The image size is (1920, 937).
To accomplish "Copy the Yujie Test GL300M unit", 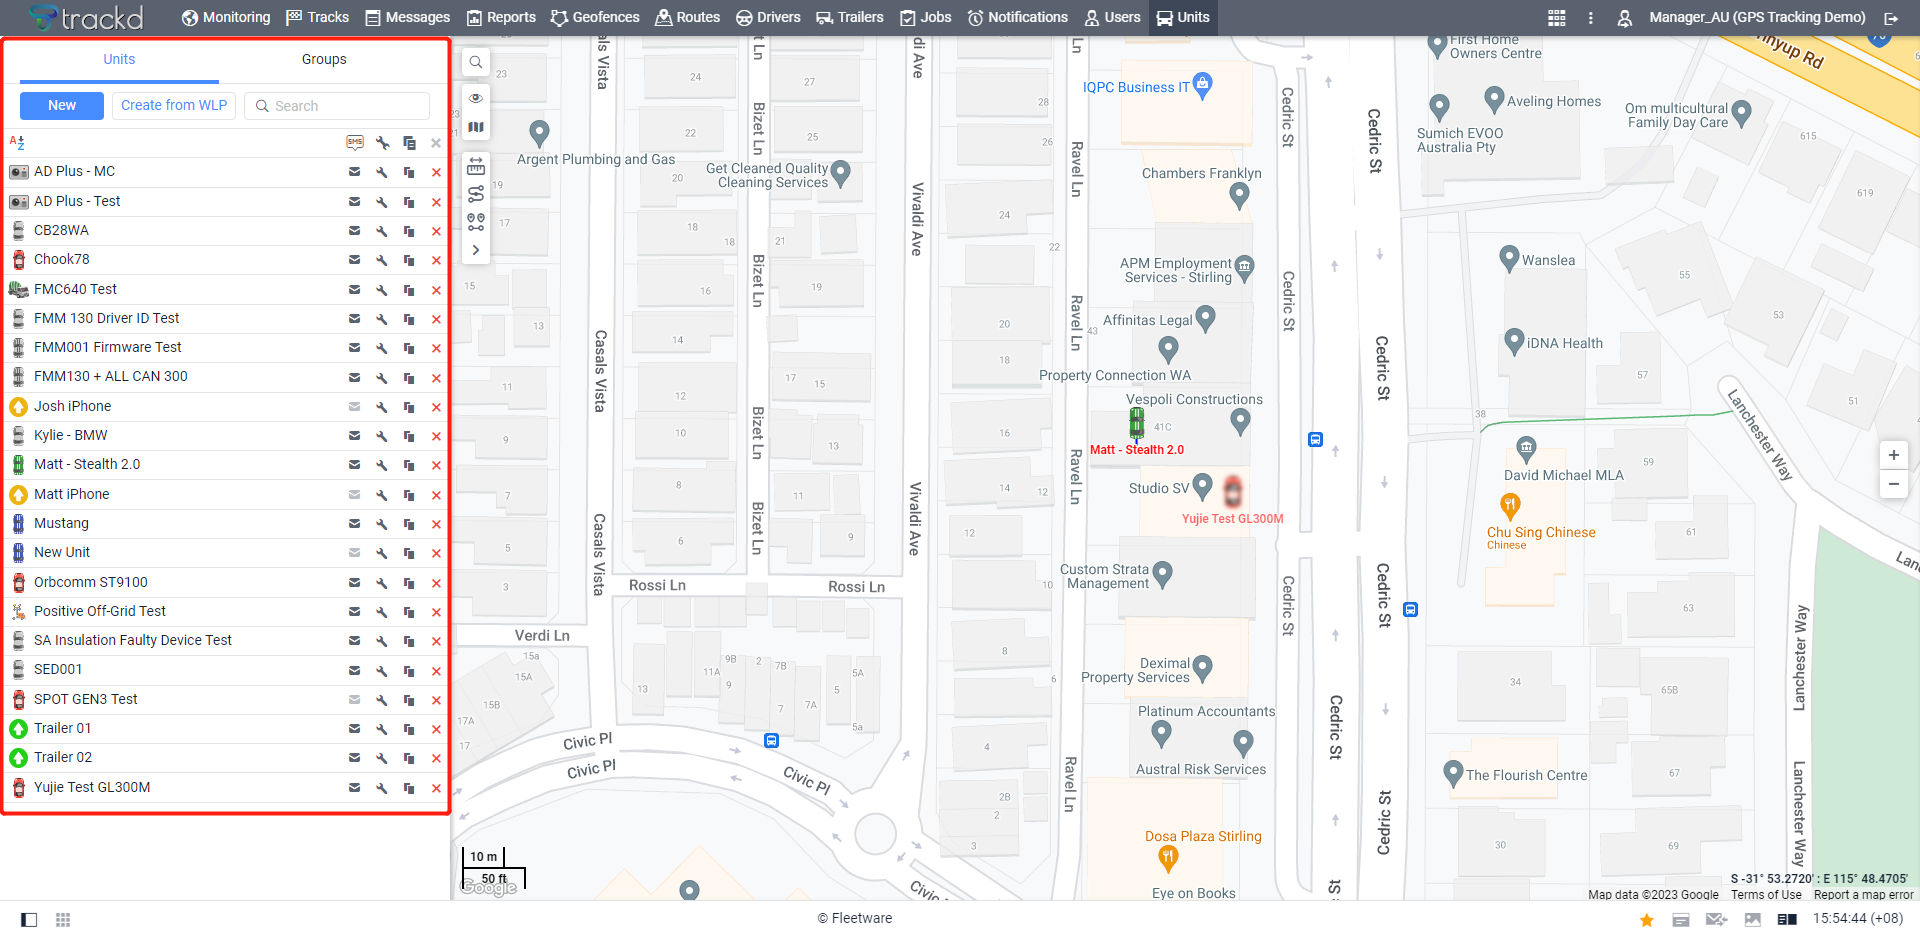I will (409, 788).
